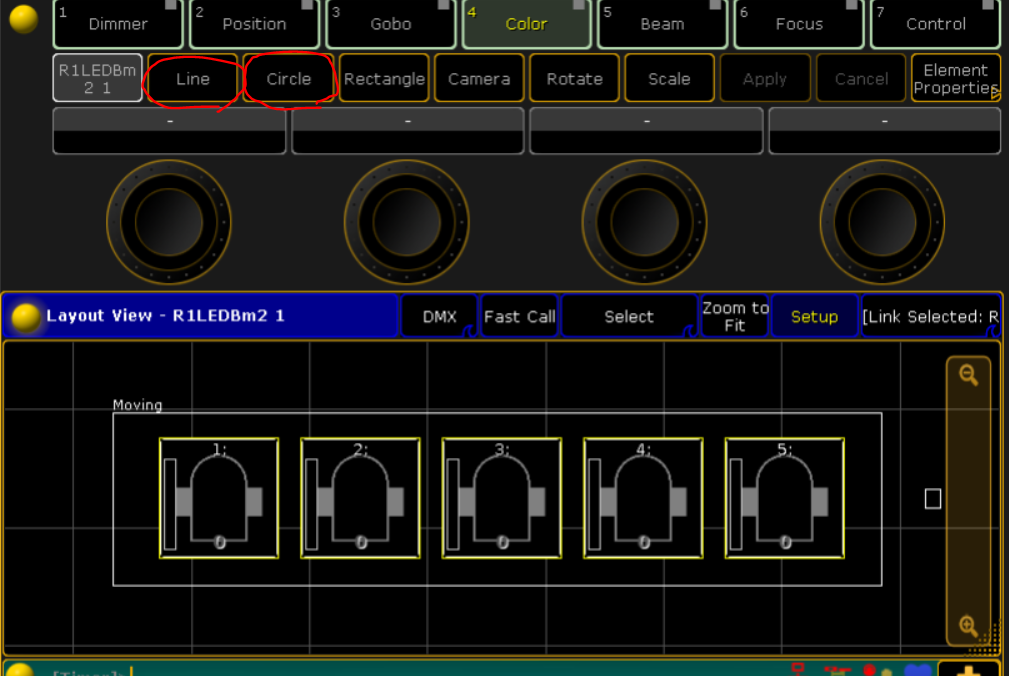Click the Camera button
1009x676 pixels.
pos(479,78)
